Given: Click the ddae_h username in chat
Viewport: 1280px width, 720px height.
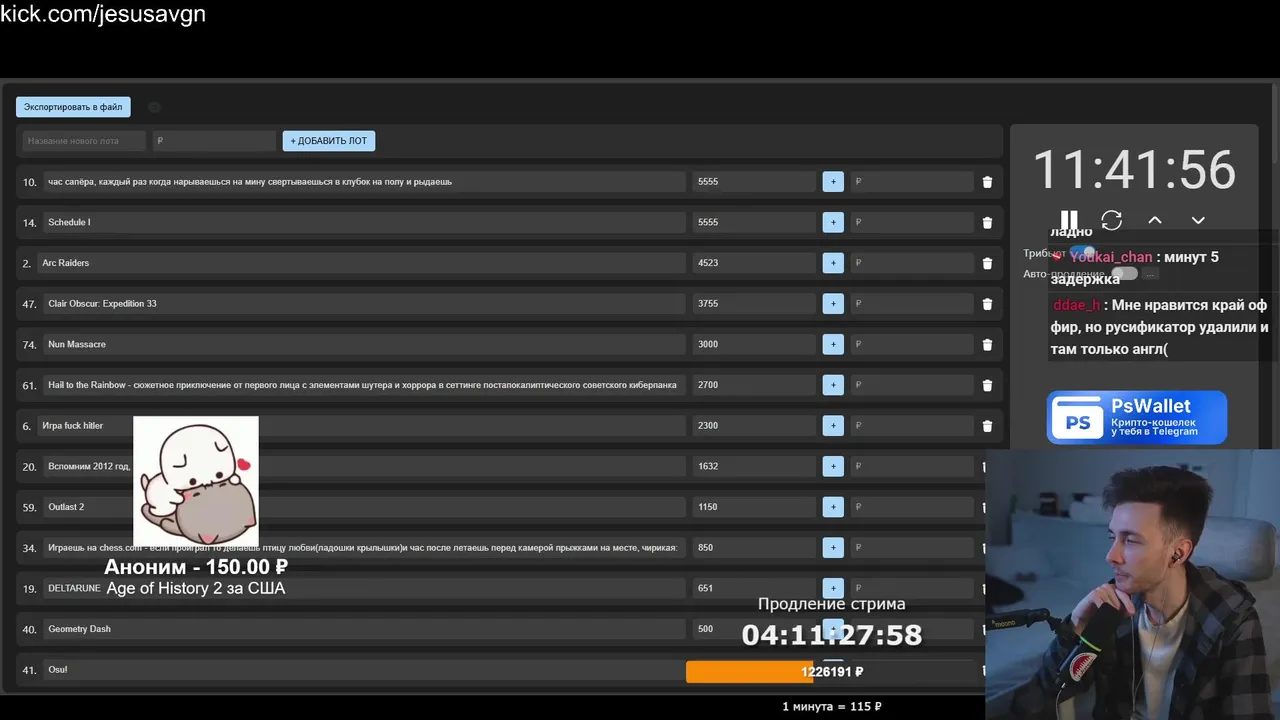Looking at the screenshot, I should tap(1077, 306).
